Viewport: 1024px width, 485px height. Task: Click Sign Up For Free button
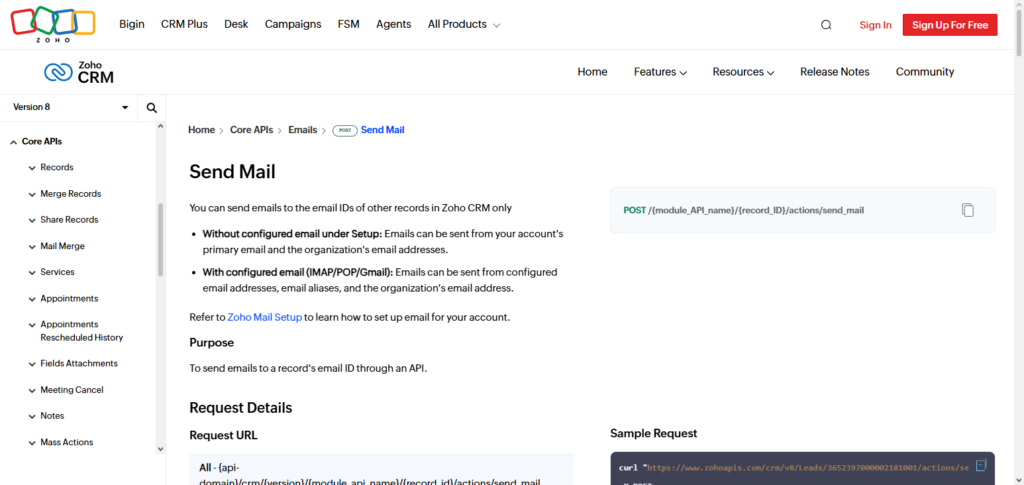[x=950, y=25]
